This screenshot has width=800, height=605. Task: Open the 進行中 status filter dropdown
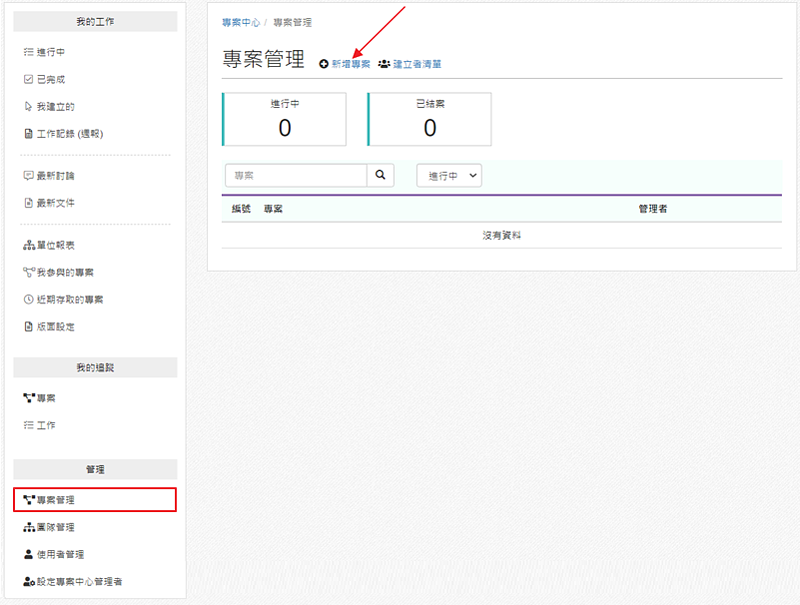449,175
